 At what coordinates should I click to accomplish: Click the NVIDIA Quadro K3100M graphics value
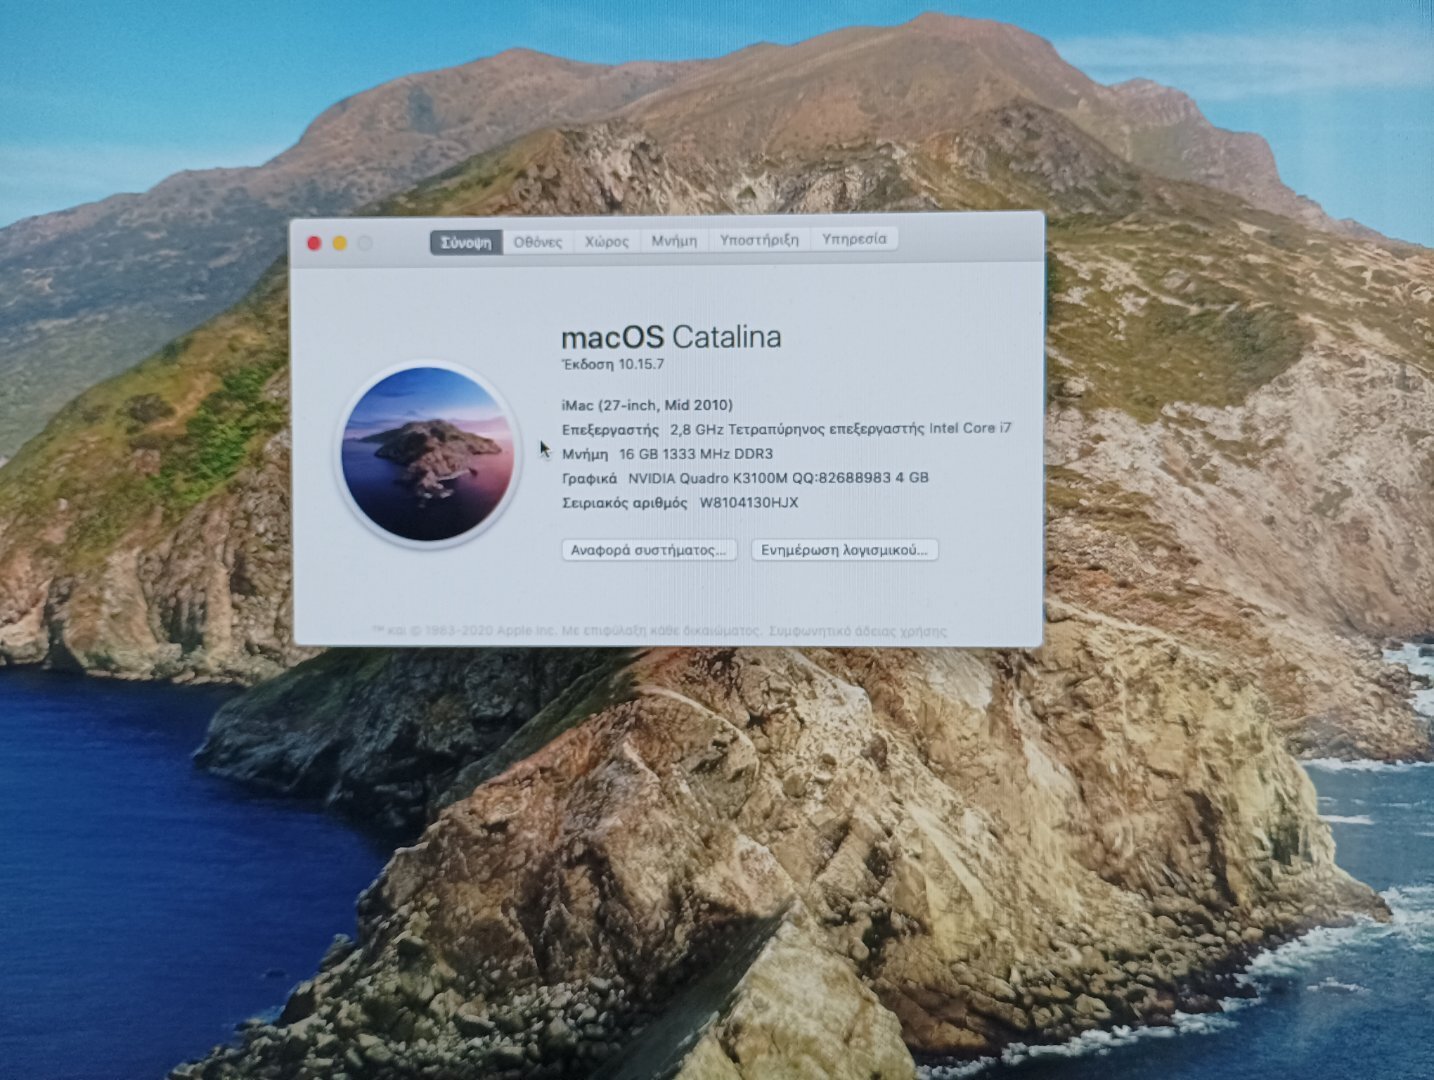(778, 478)
